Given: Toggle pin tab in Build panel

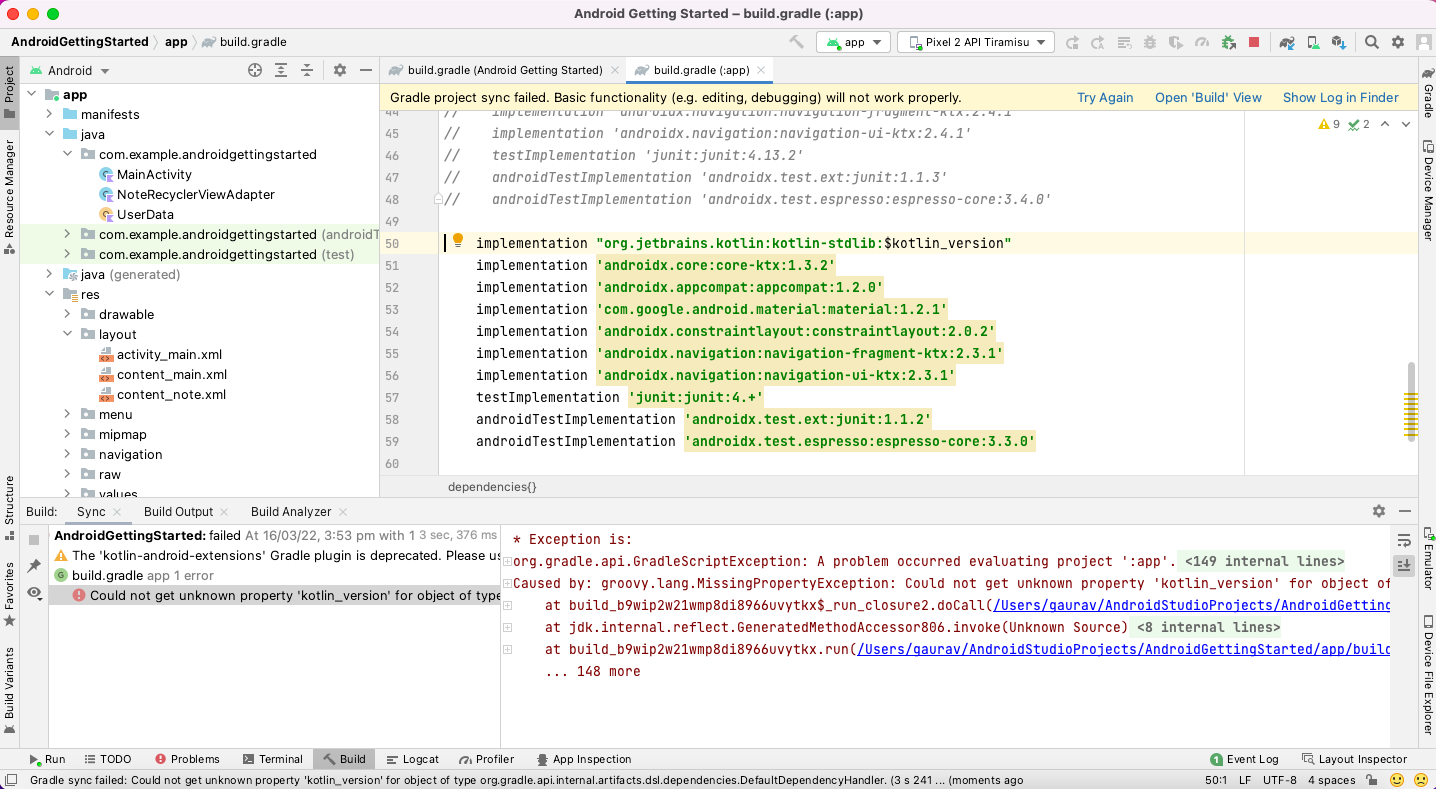Looking at the screenshot, I should coord(34,566).
